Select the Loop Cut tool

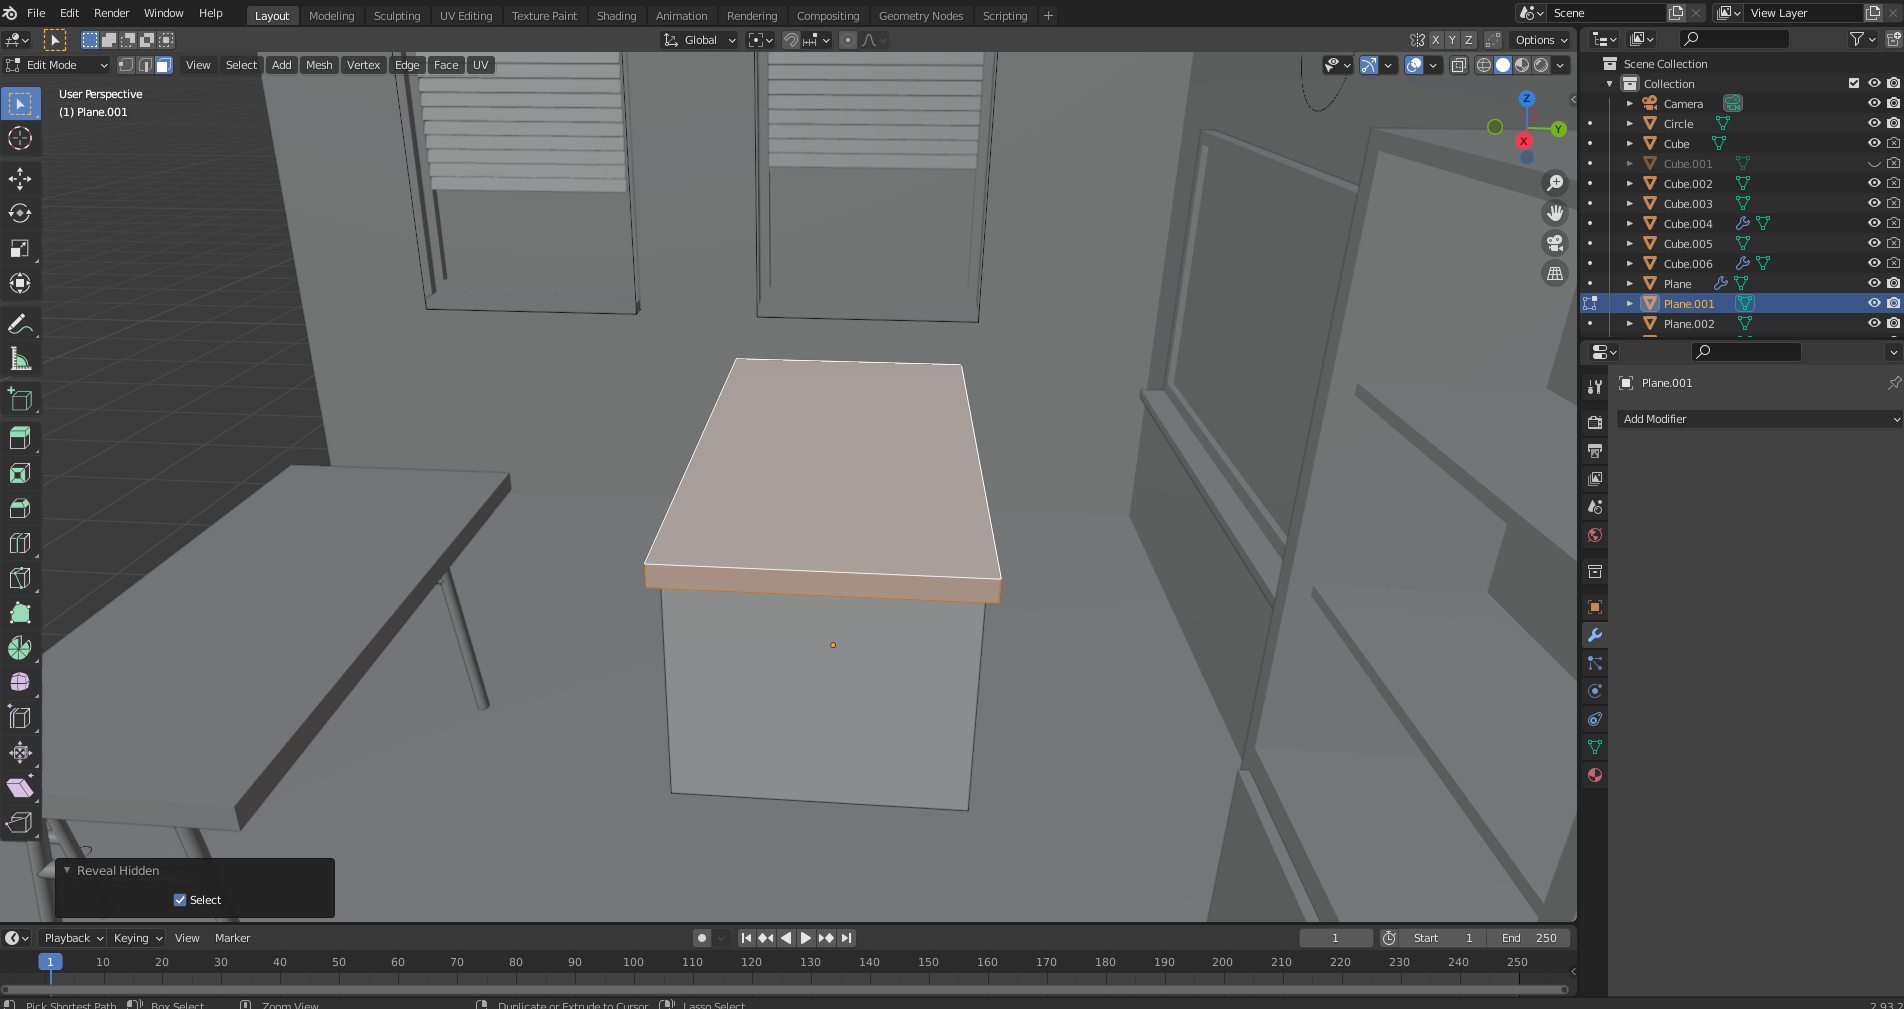tap(20, 543)
